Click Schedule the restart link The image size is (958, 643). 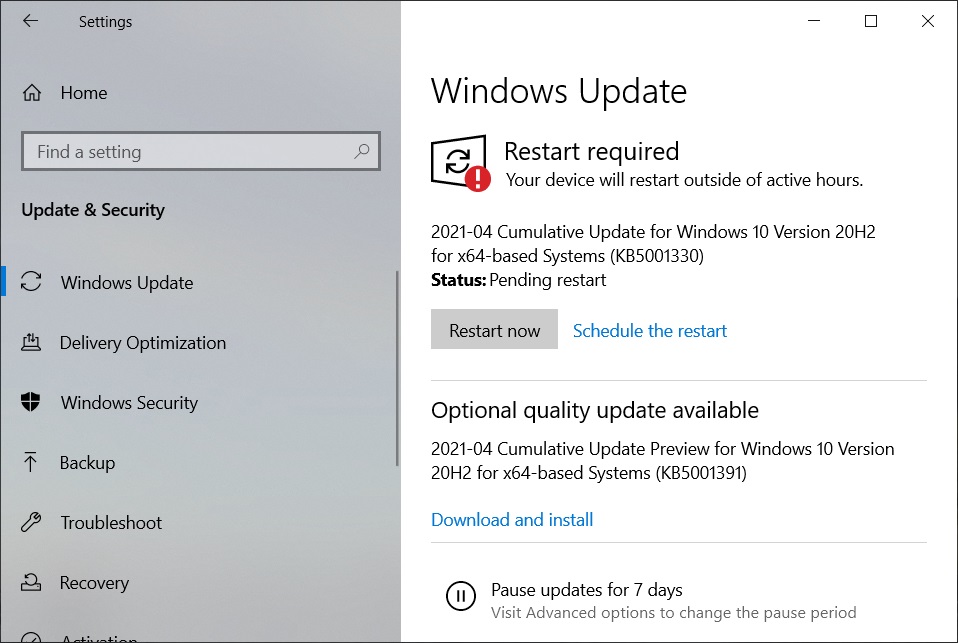(649, 331)
